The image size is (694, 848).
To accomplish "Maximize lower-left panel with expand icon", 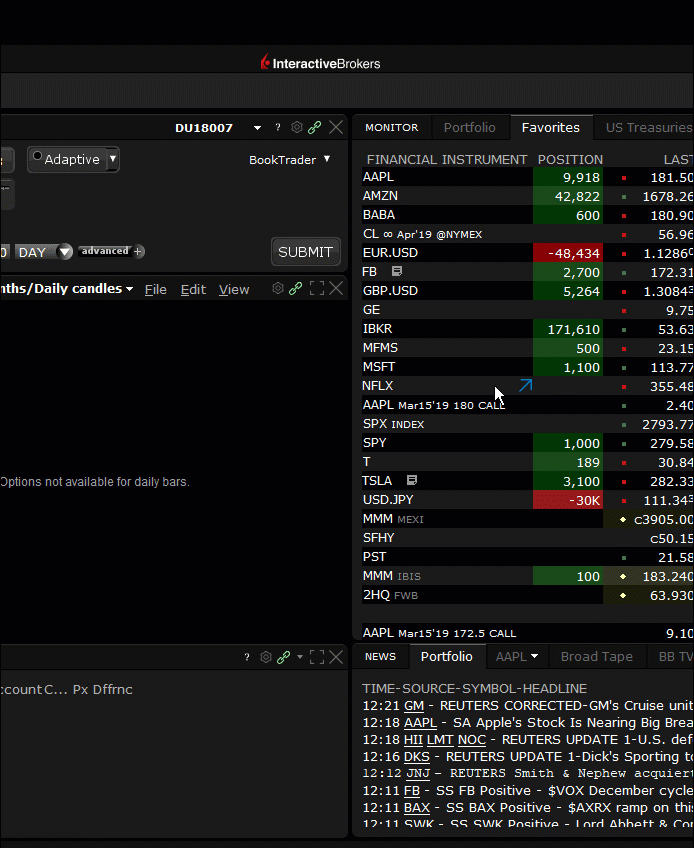I will 317,657.
